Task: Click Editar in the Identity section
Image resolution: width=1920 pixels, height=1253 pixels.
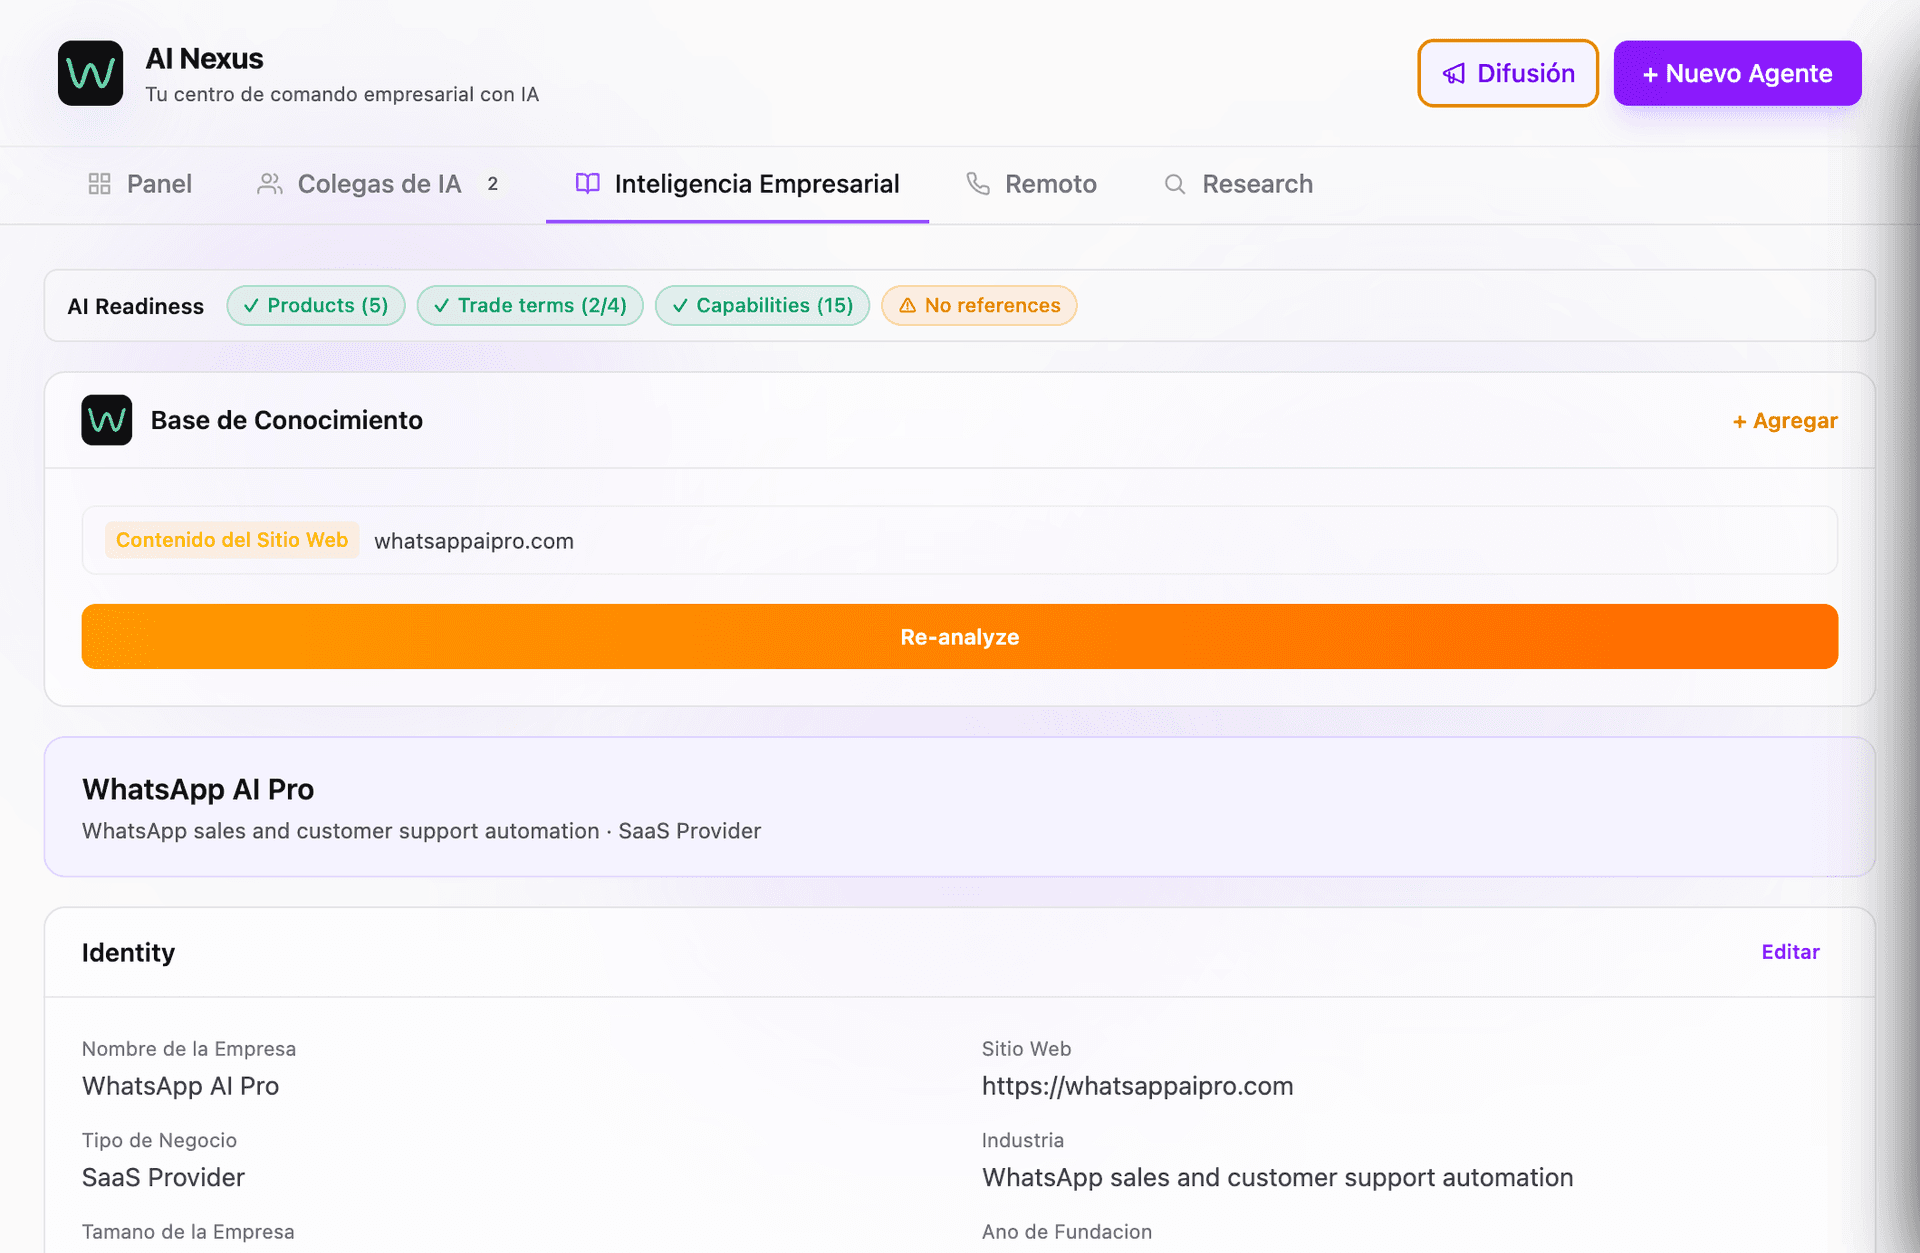Action: tap(1790, 952)
